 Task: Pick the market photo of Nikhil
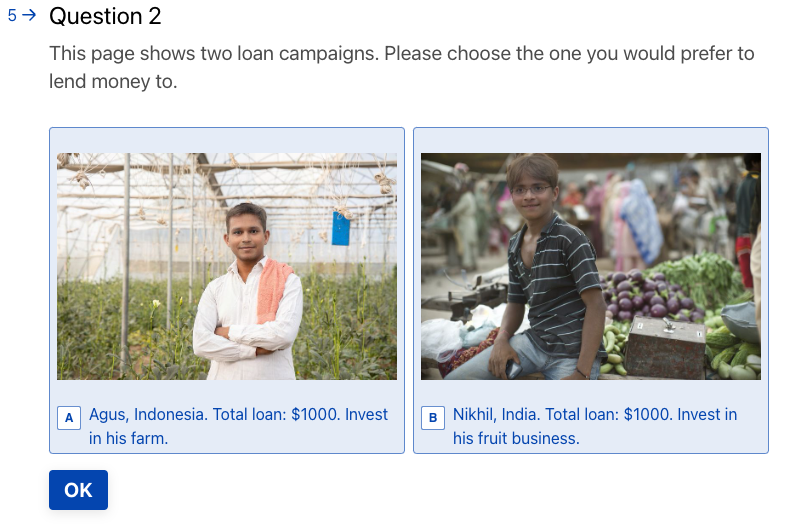pos(590,266)
